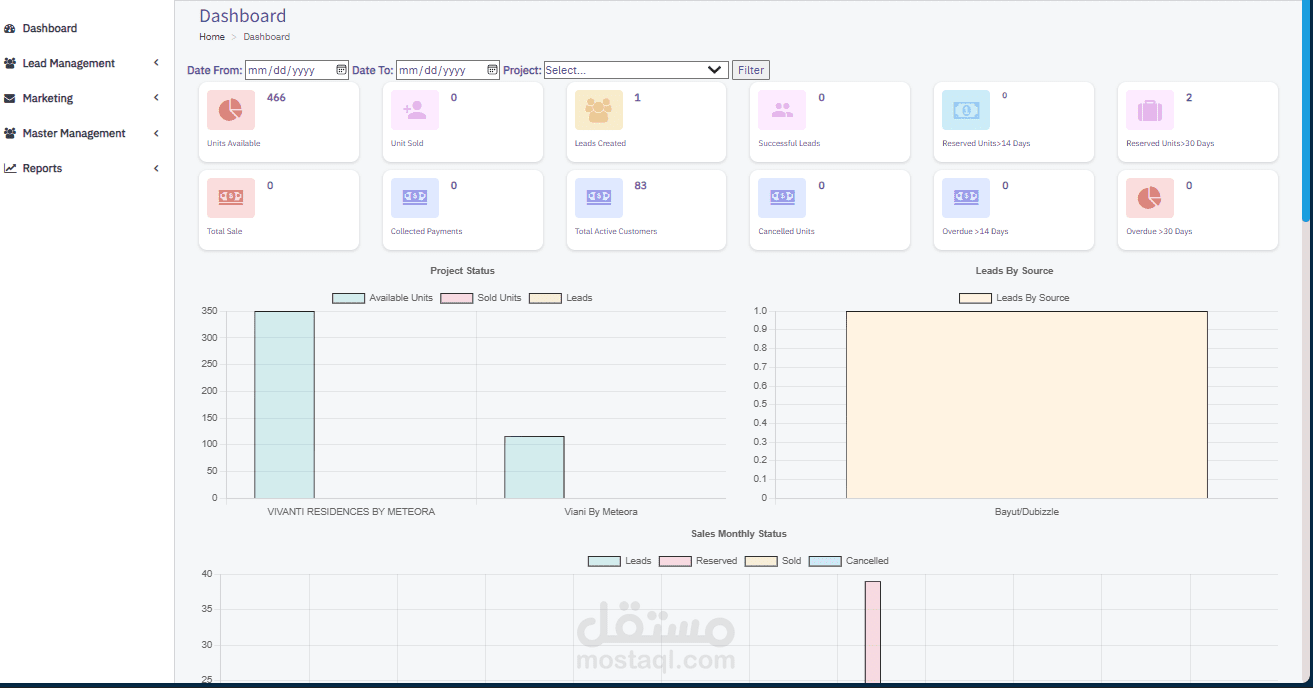Click the Dashboard gauge icon in sidebar
The image size is (1313, 688).
10,28
